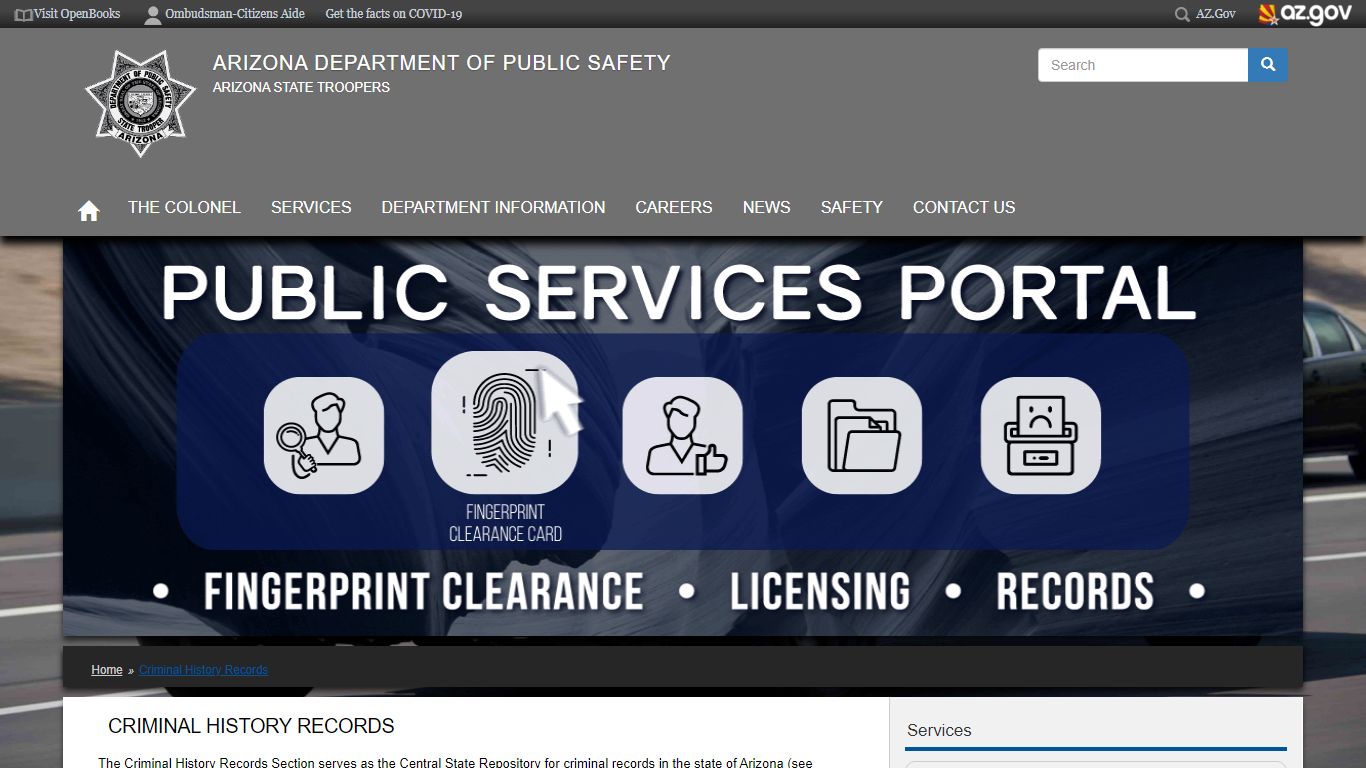Open Criminal History Records breadcrumb
Image resolution: width=1366 pixels, height=768 pixels.
coord(203,670)
